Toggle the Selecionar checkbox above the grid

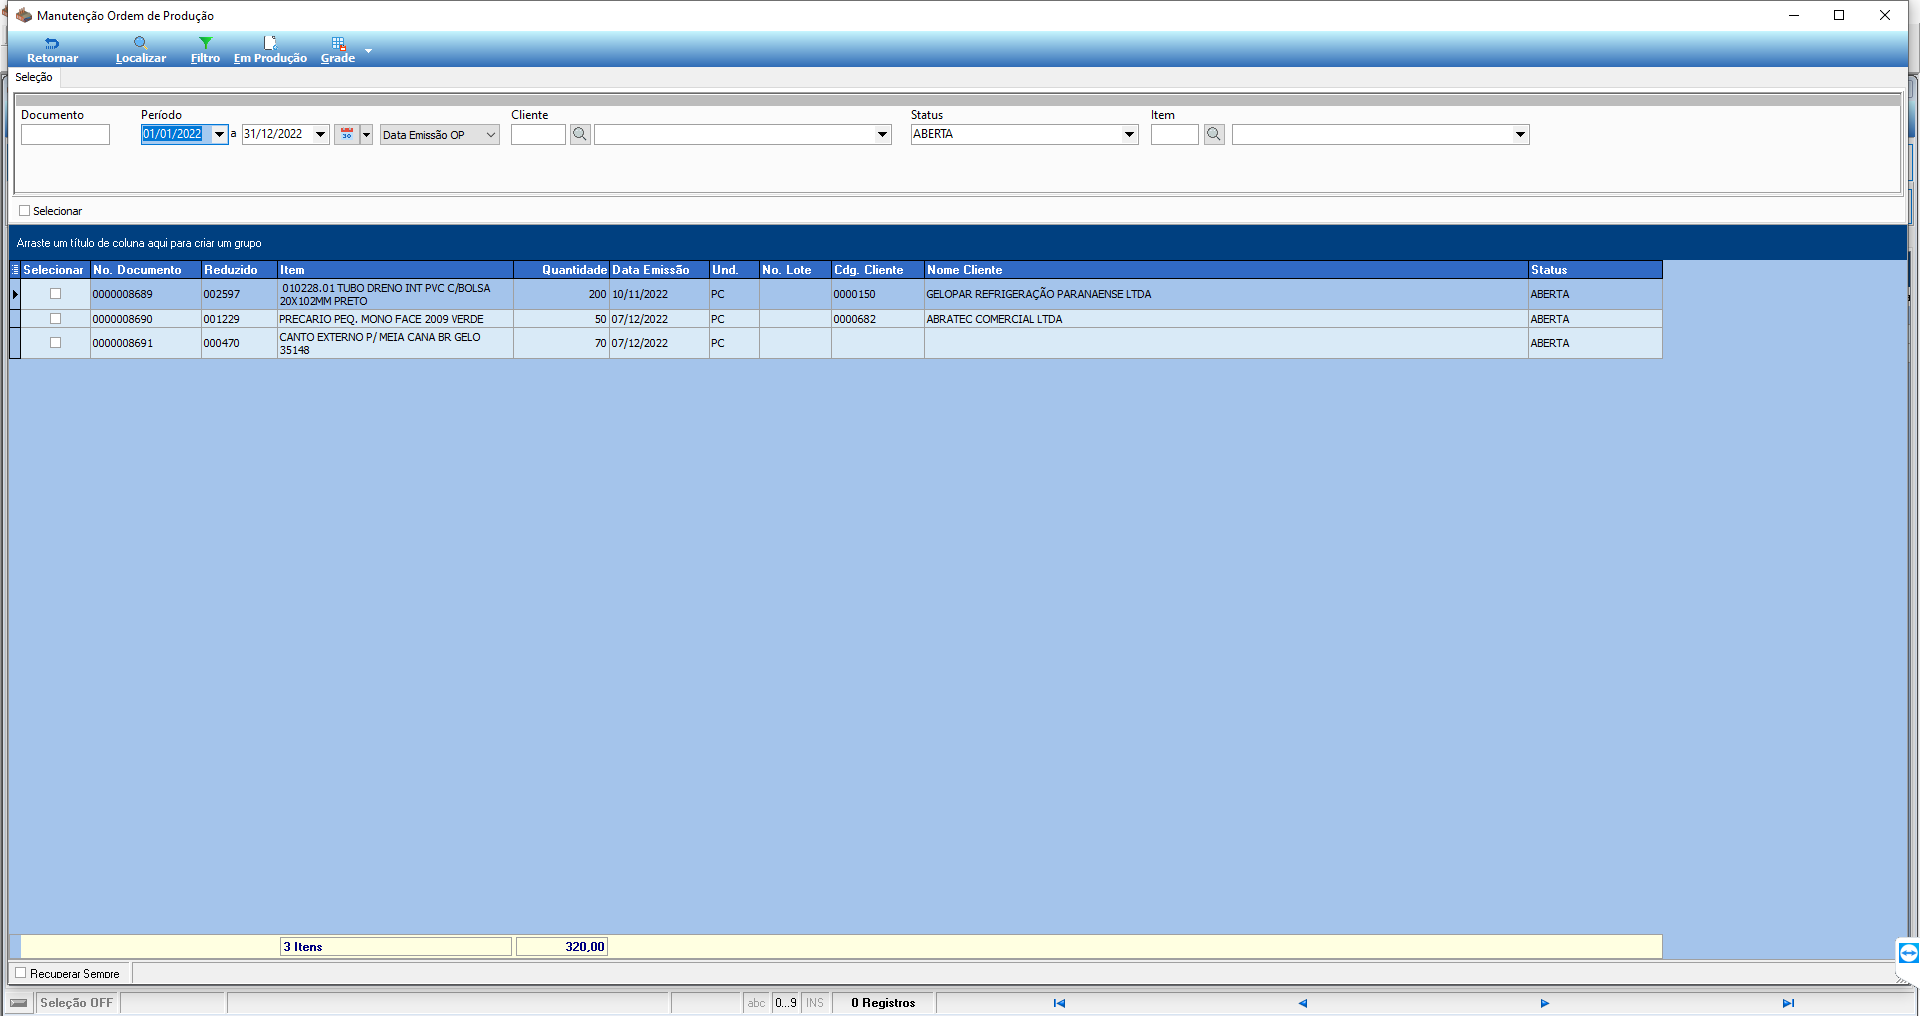point(25,211)
